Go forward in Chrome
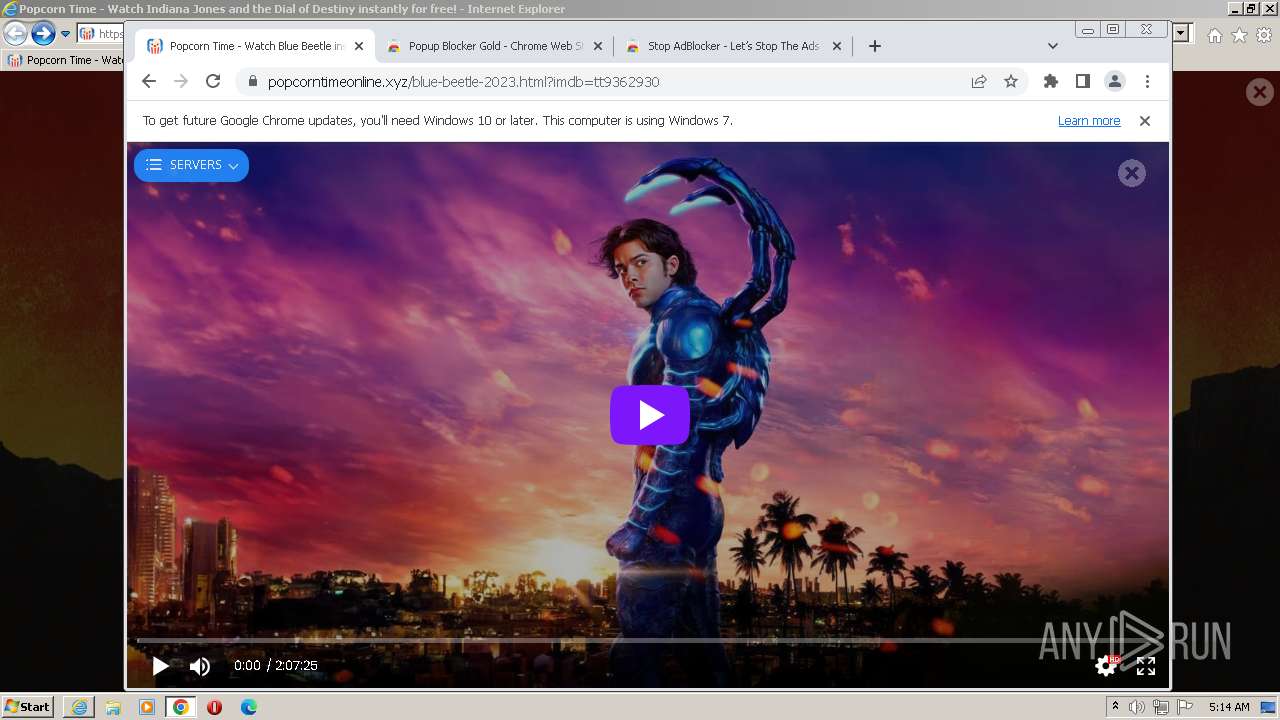This screenshot has width=1280, height=720. point(181,82)
